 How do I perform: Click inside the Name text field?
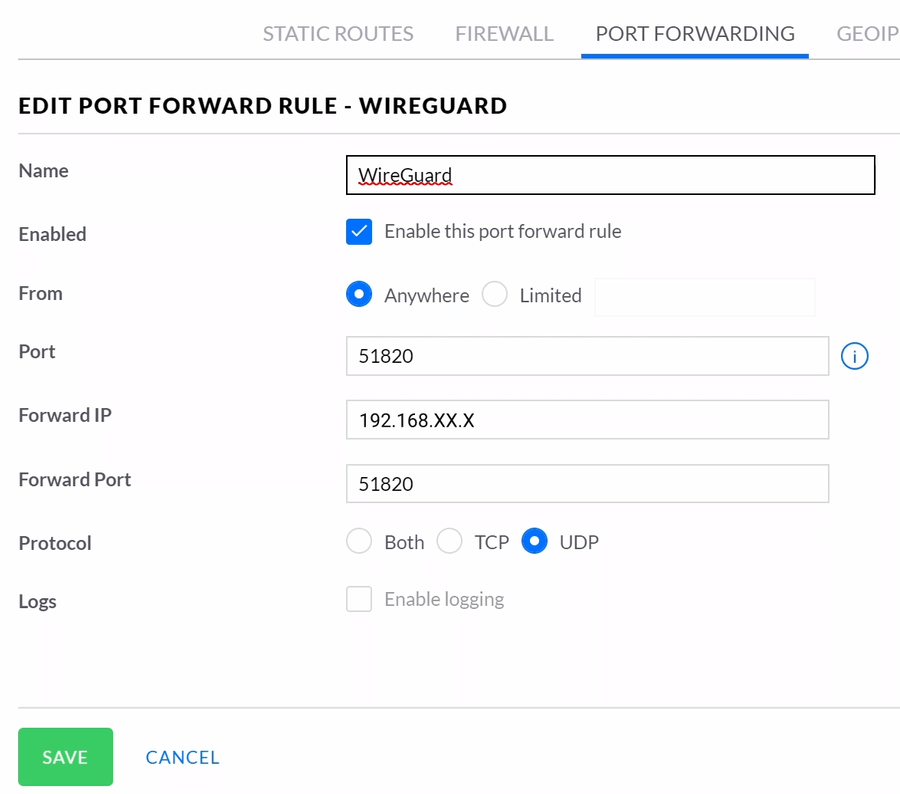pyautogui.click(x=610, y=174)
